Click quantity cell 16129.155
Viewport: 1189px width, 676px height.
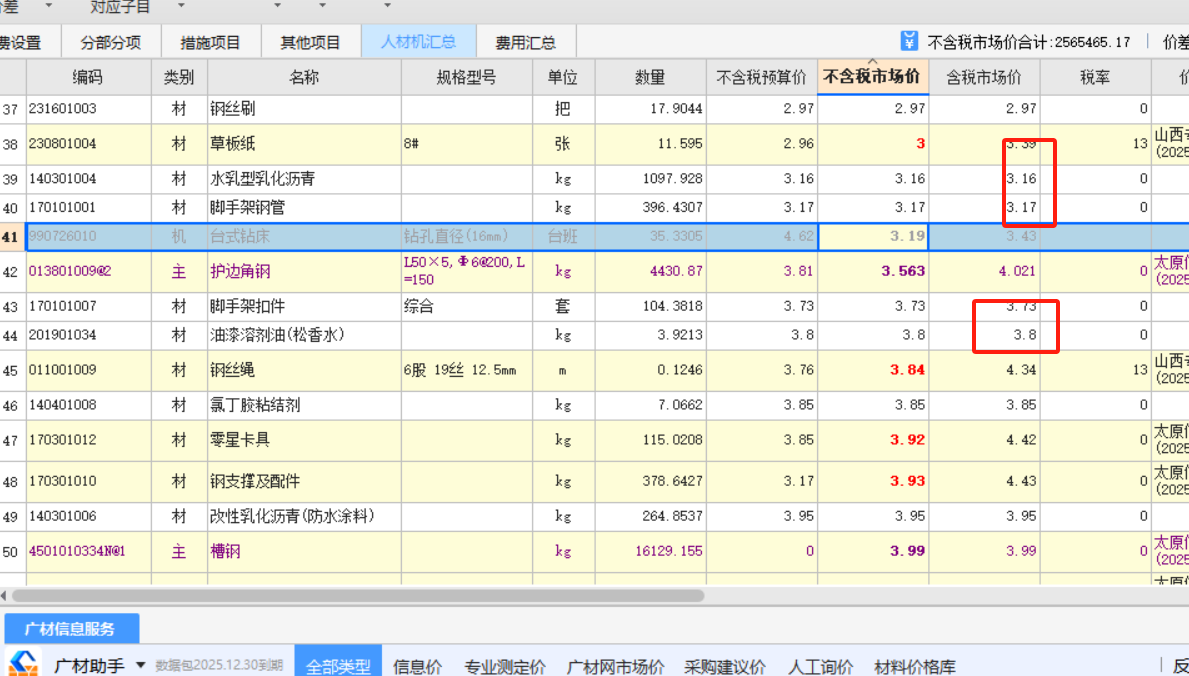pos(651,552)
